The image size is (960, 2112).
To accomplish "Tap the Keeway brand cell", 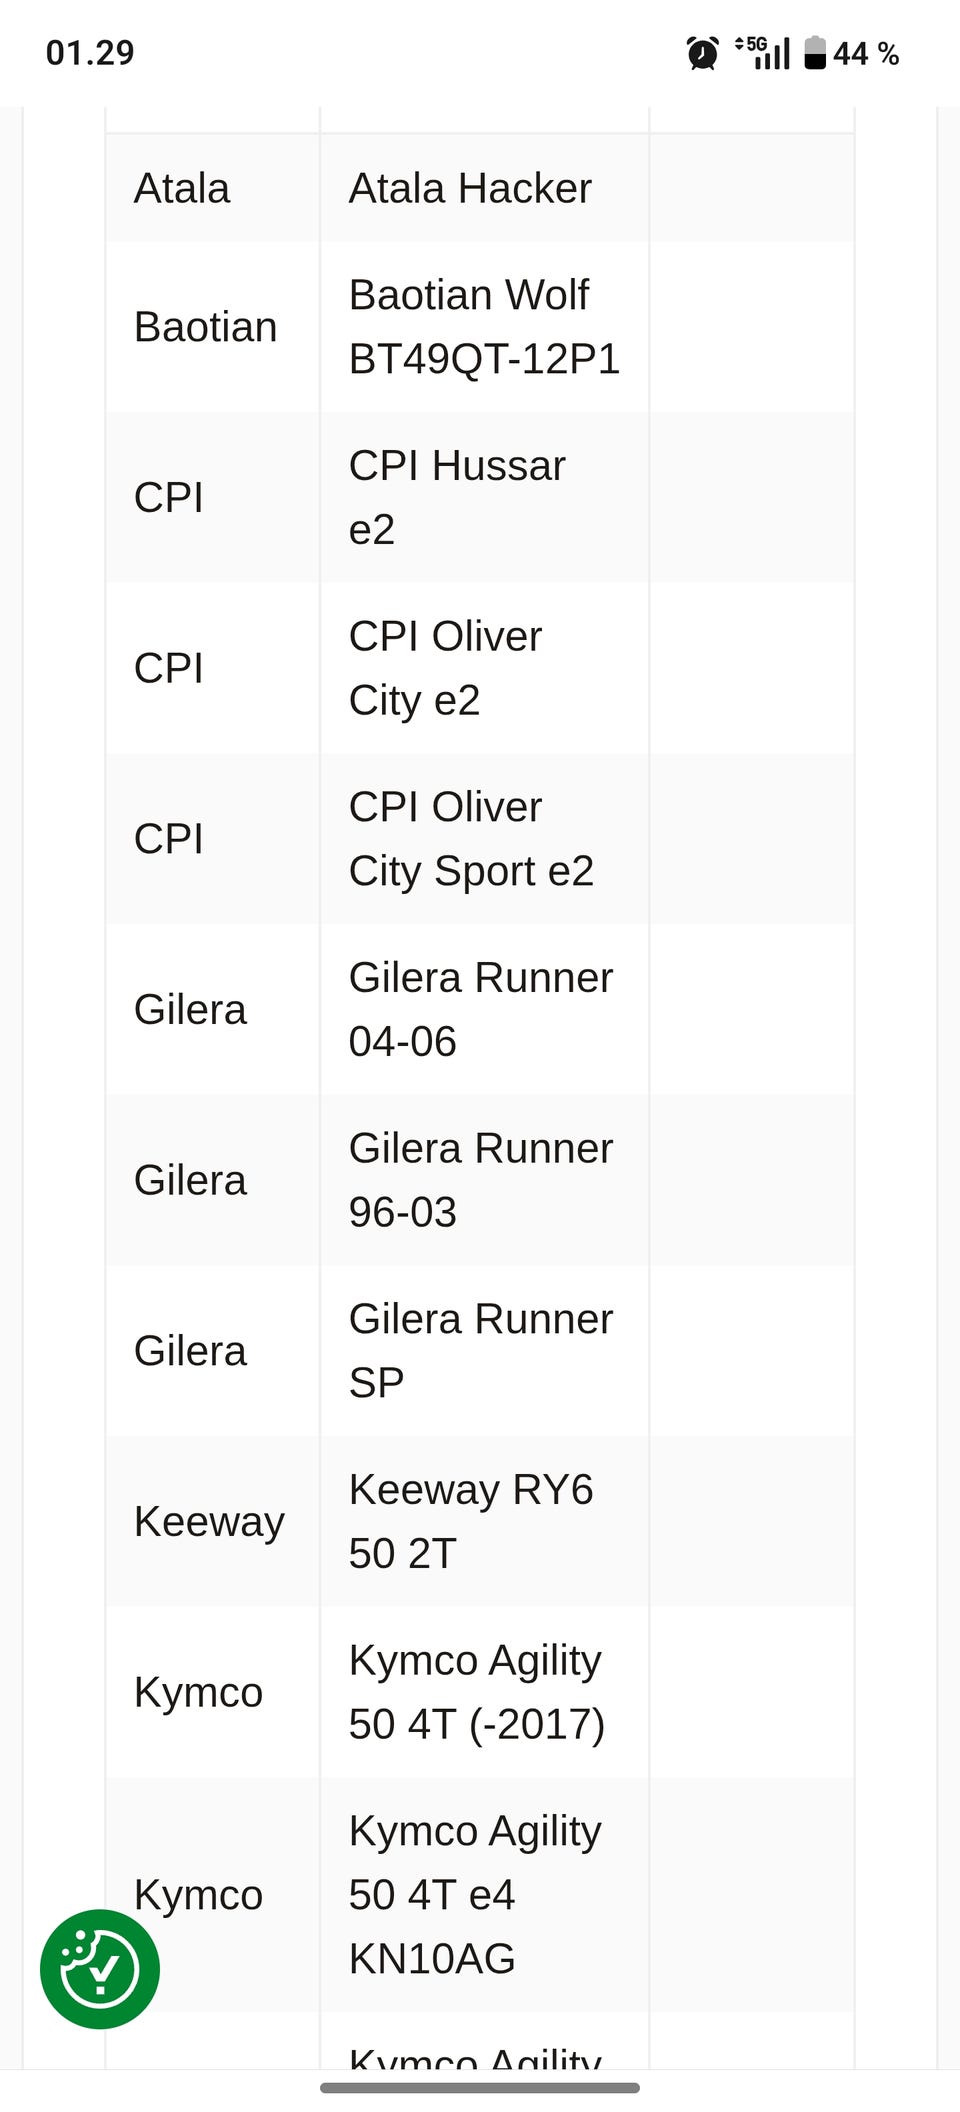I will pos(209,1521).
